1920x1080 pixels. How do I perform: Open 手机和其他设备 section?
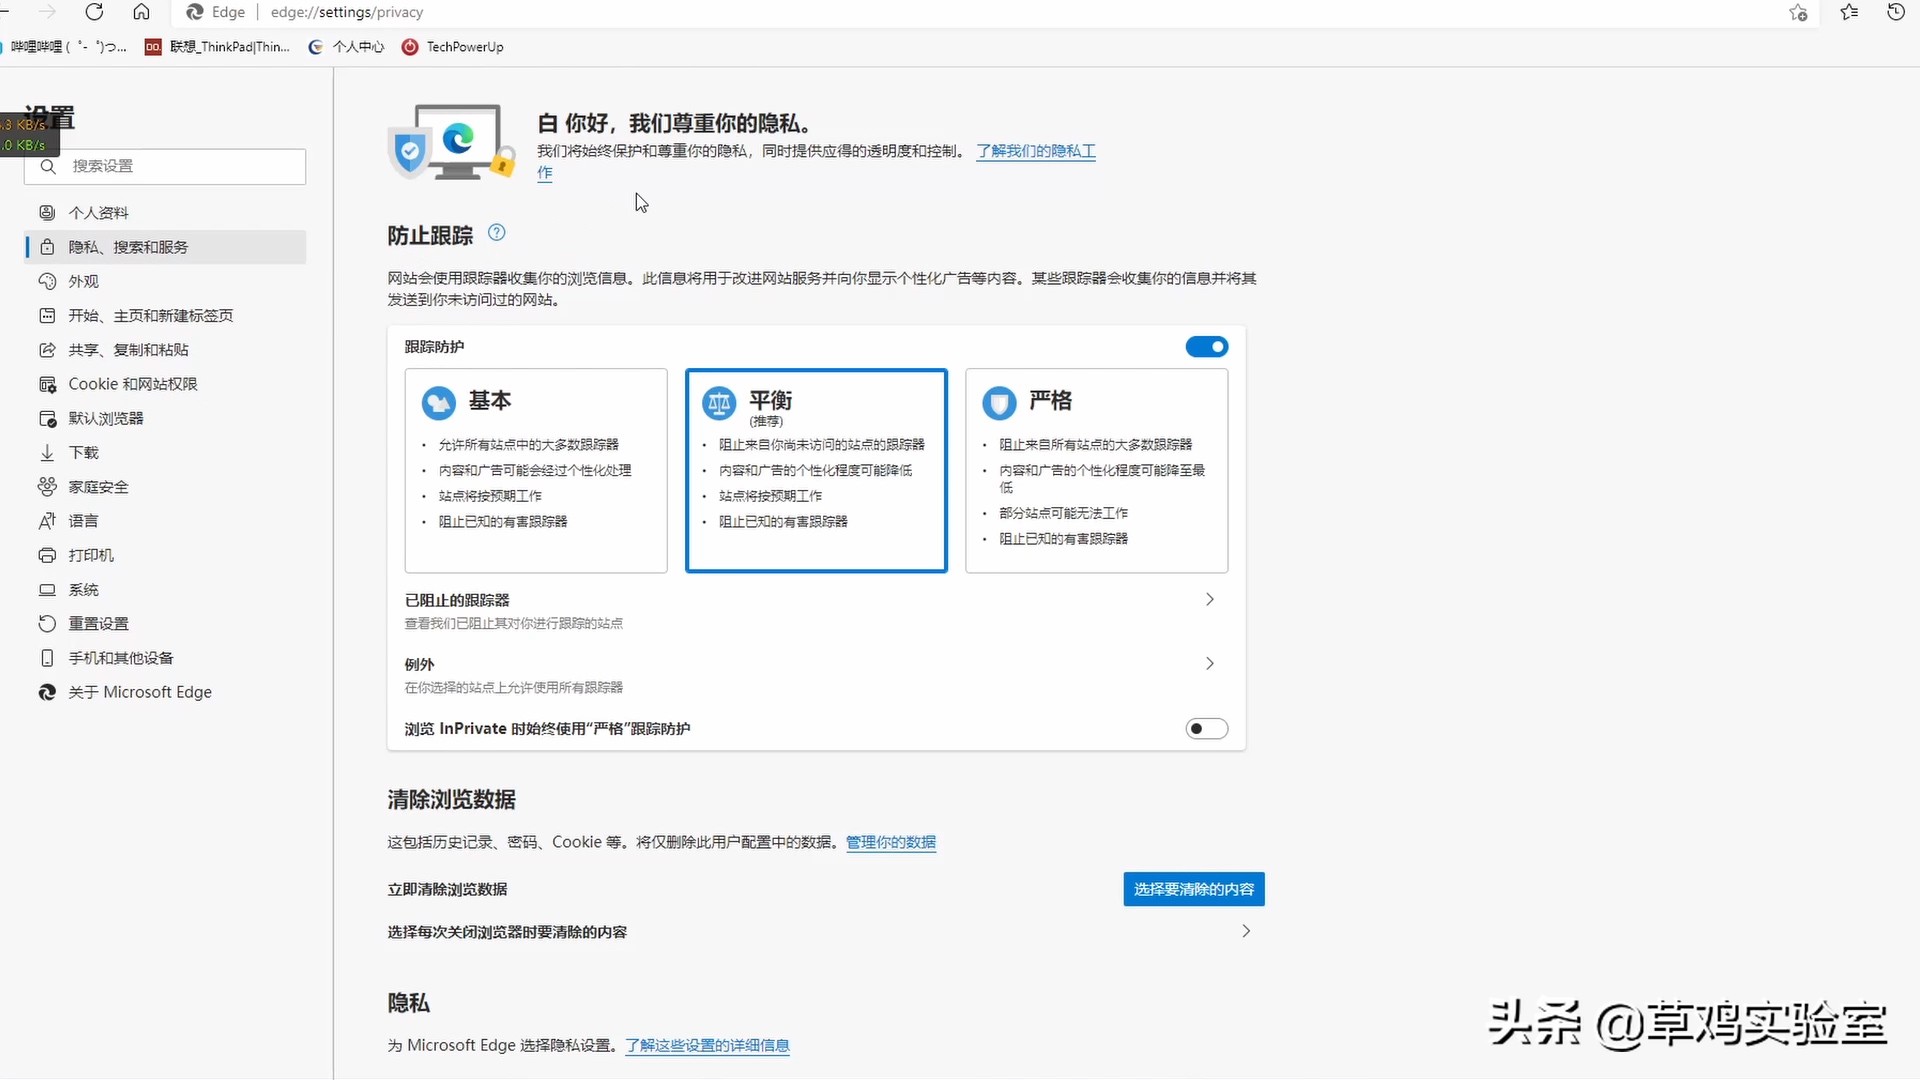pos(165,658)
